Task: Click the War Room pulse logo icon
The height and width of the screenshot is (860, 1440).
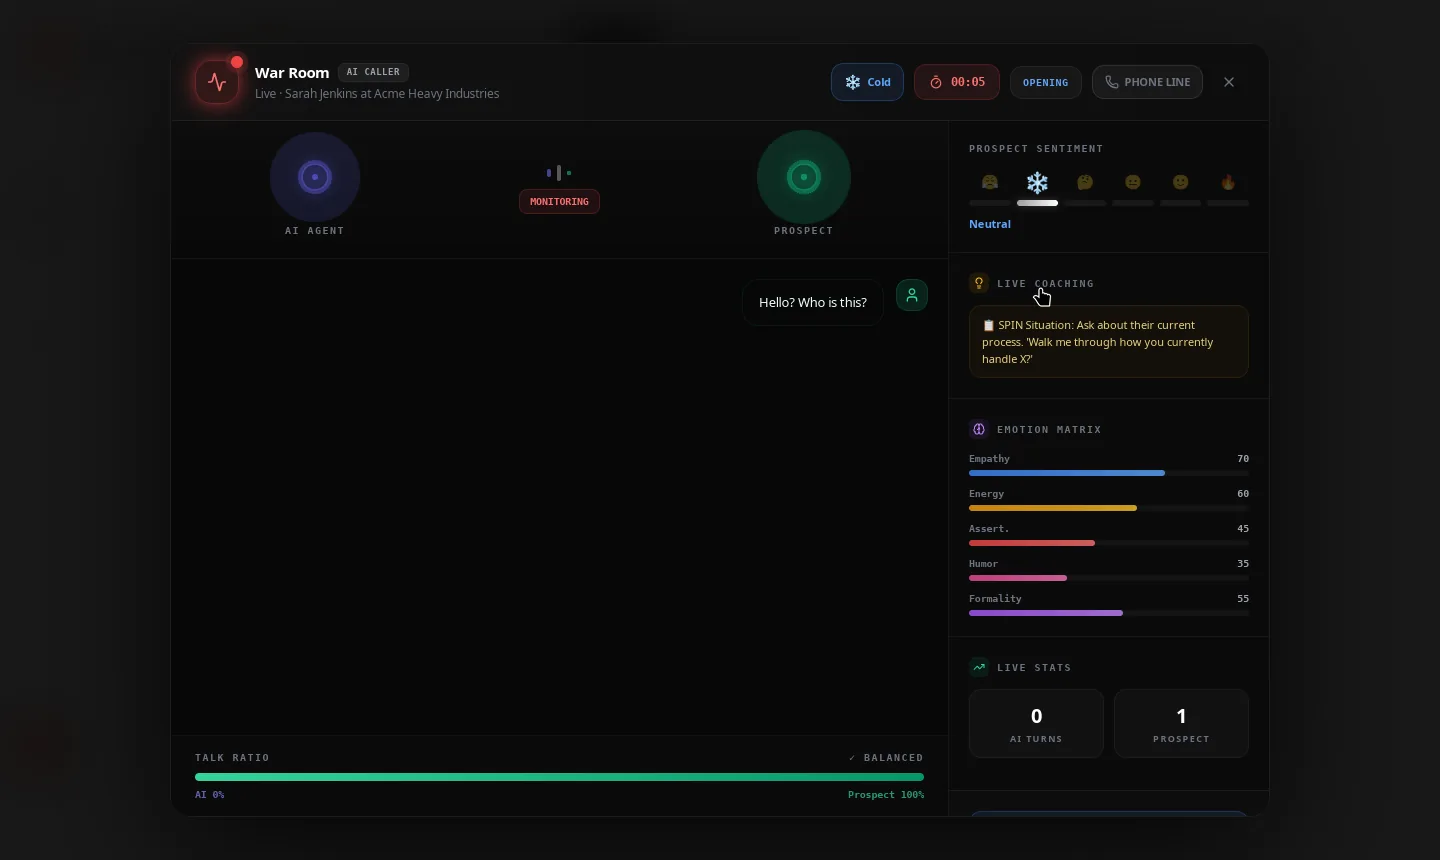Action: click(x=217, y=82)
